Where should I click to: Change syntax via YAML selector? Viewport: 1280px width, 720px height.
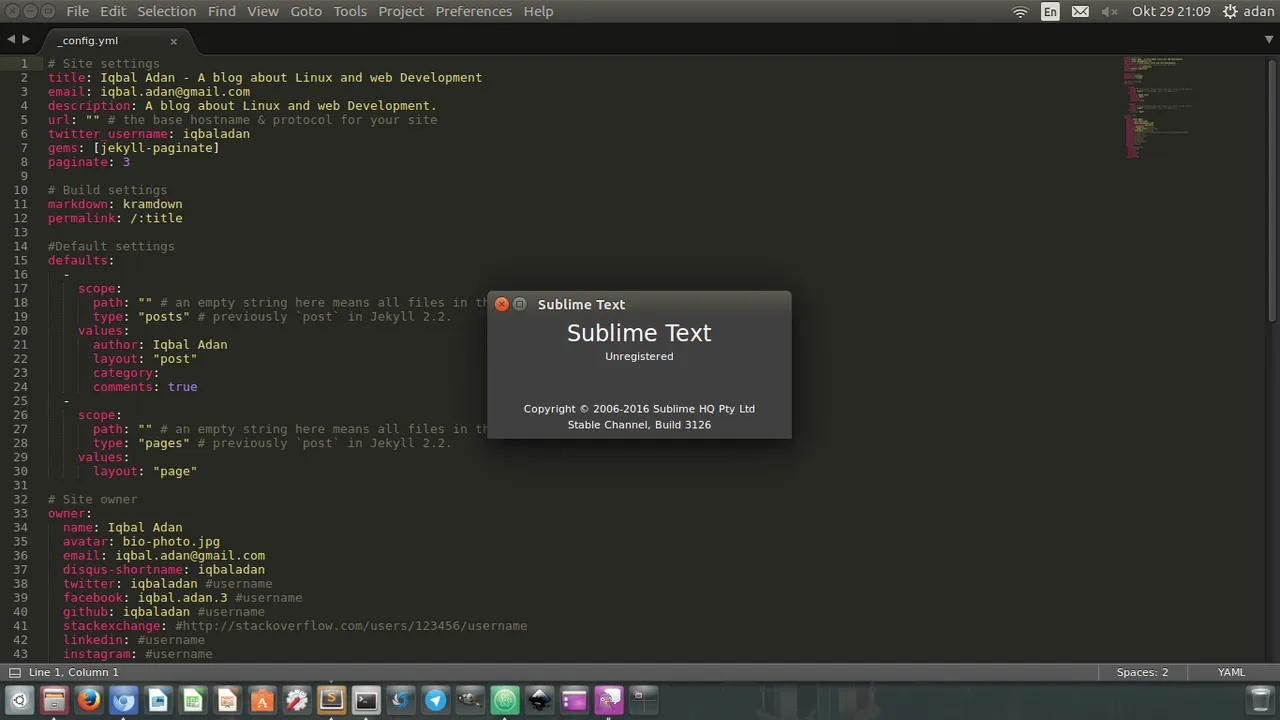point(1231,672)
